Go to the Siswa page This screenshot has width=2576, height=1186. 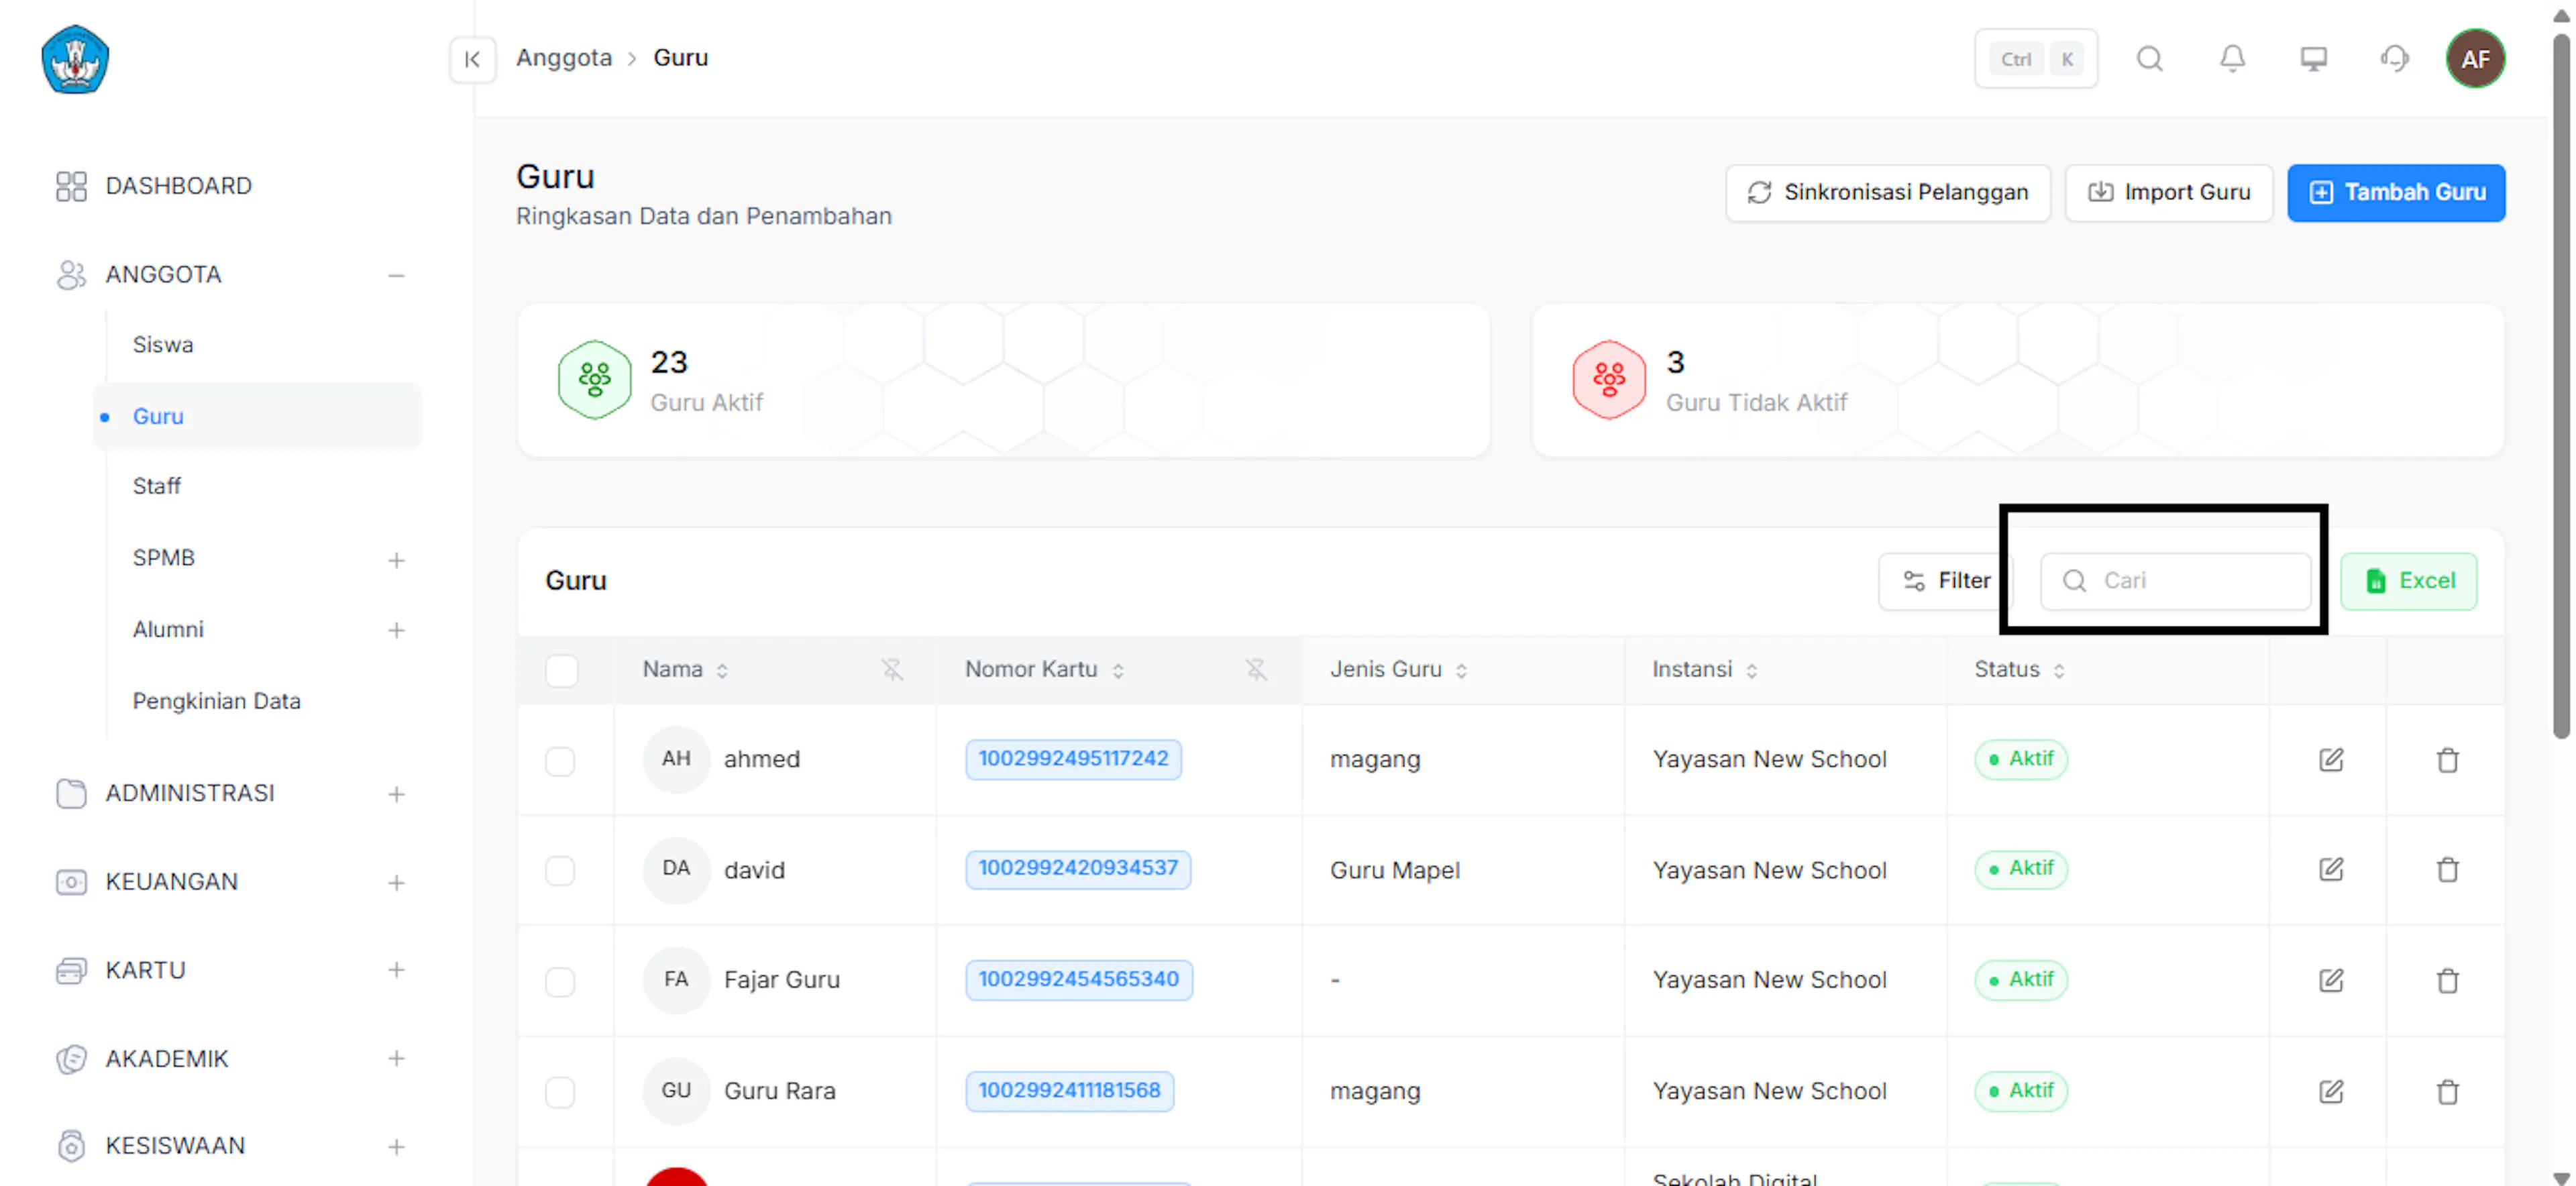click(x=163, y=345)
